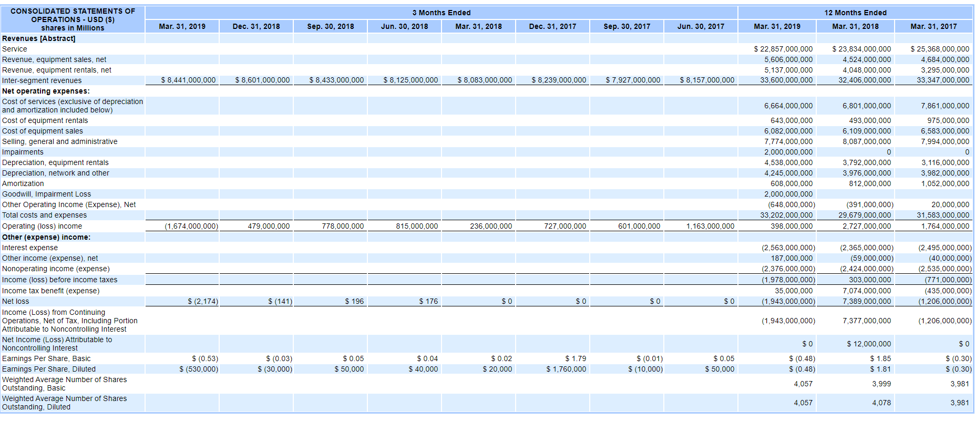Click the 'Cost of equipment rentals' row label
The image size is (975, 421).
click(45, 120)
